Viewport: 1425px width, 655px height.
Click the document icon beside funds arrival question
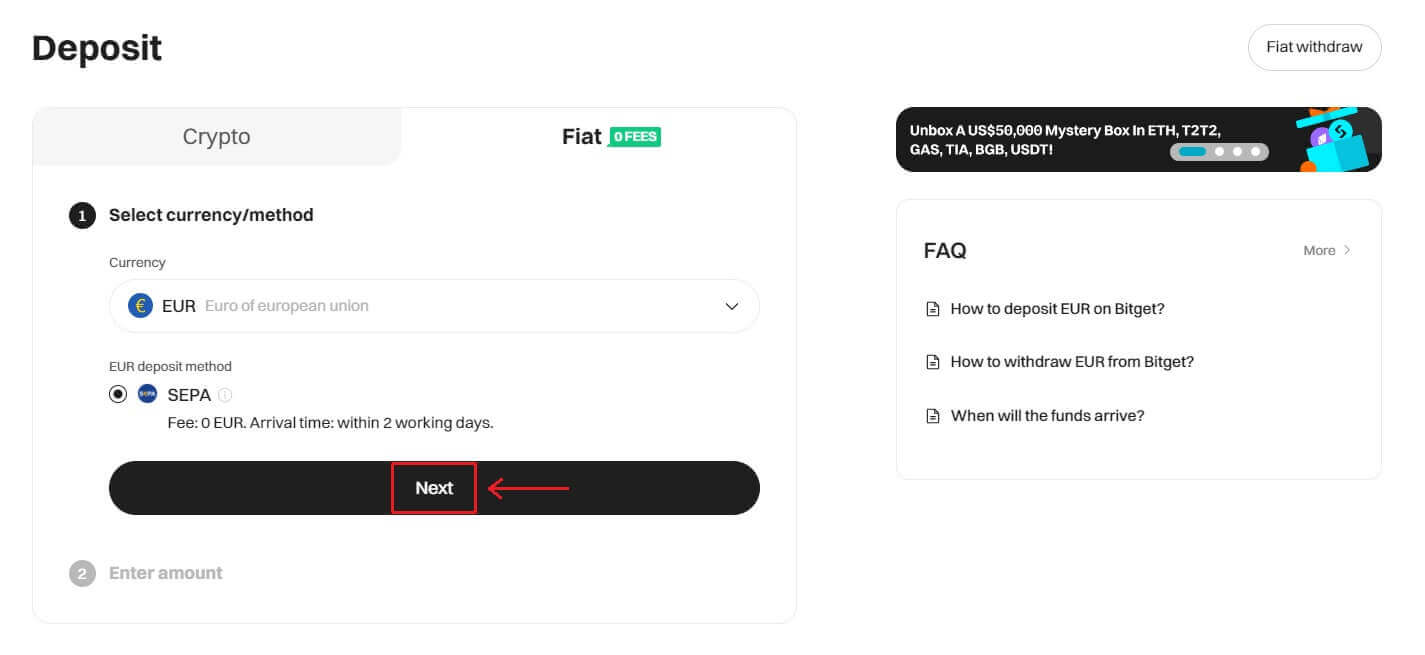click(933, 416)
